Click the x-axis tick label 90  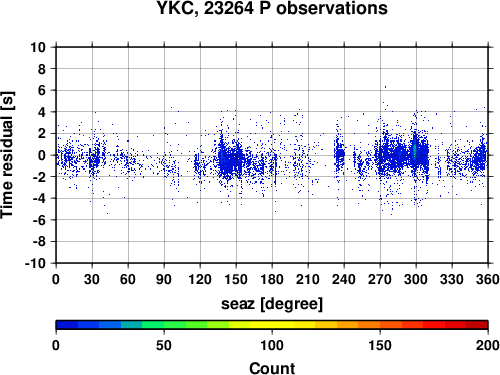[164, 279]
